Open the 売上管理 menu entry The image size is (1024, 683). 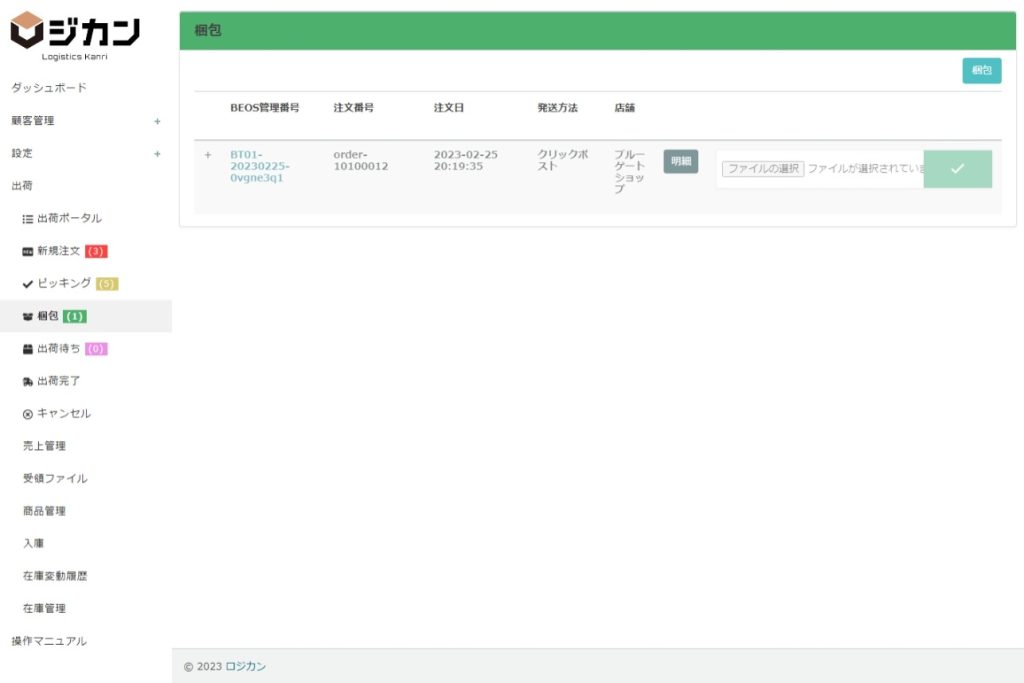pyautogui.click(x=45, y=446)
